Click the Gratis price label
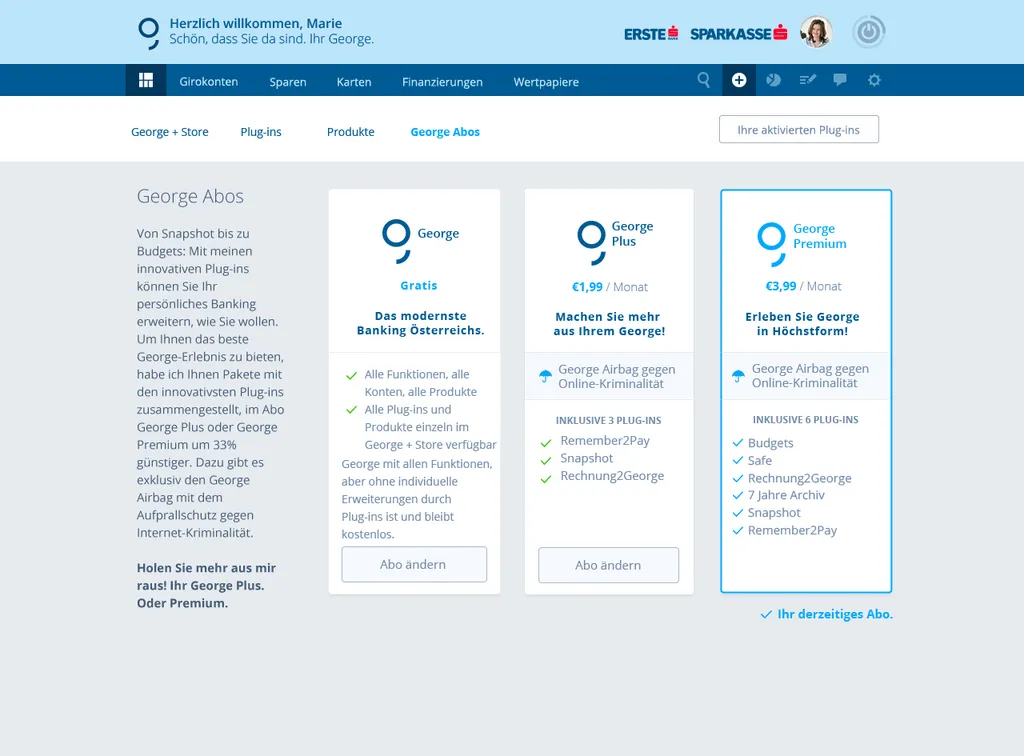1024x756 pixels. (419, 285)
